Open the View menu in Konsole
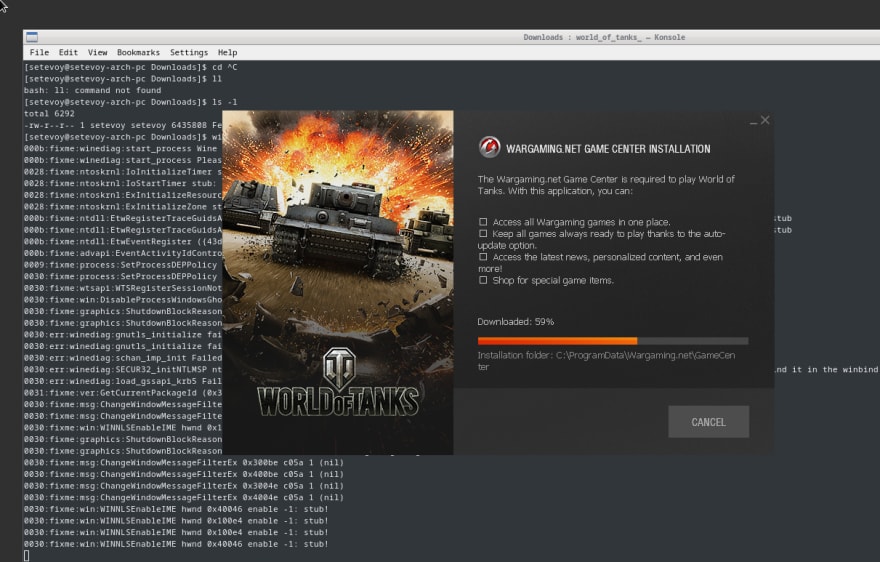The image size is (880, 562). click(x=98, y=52)
